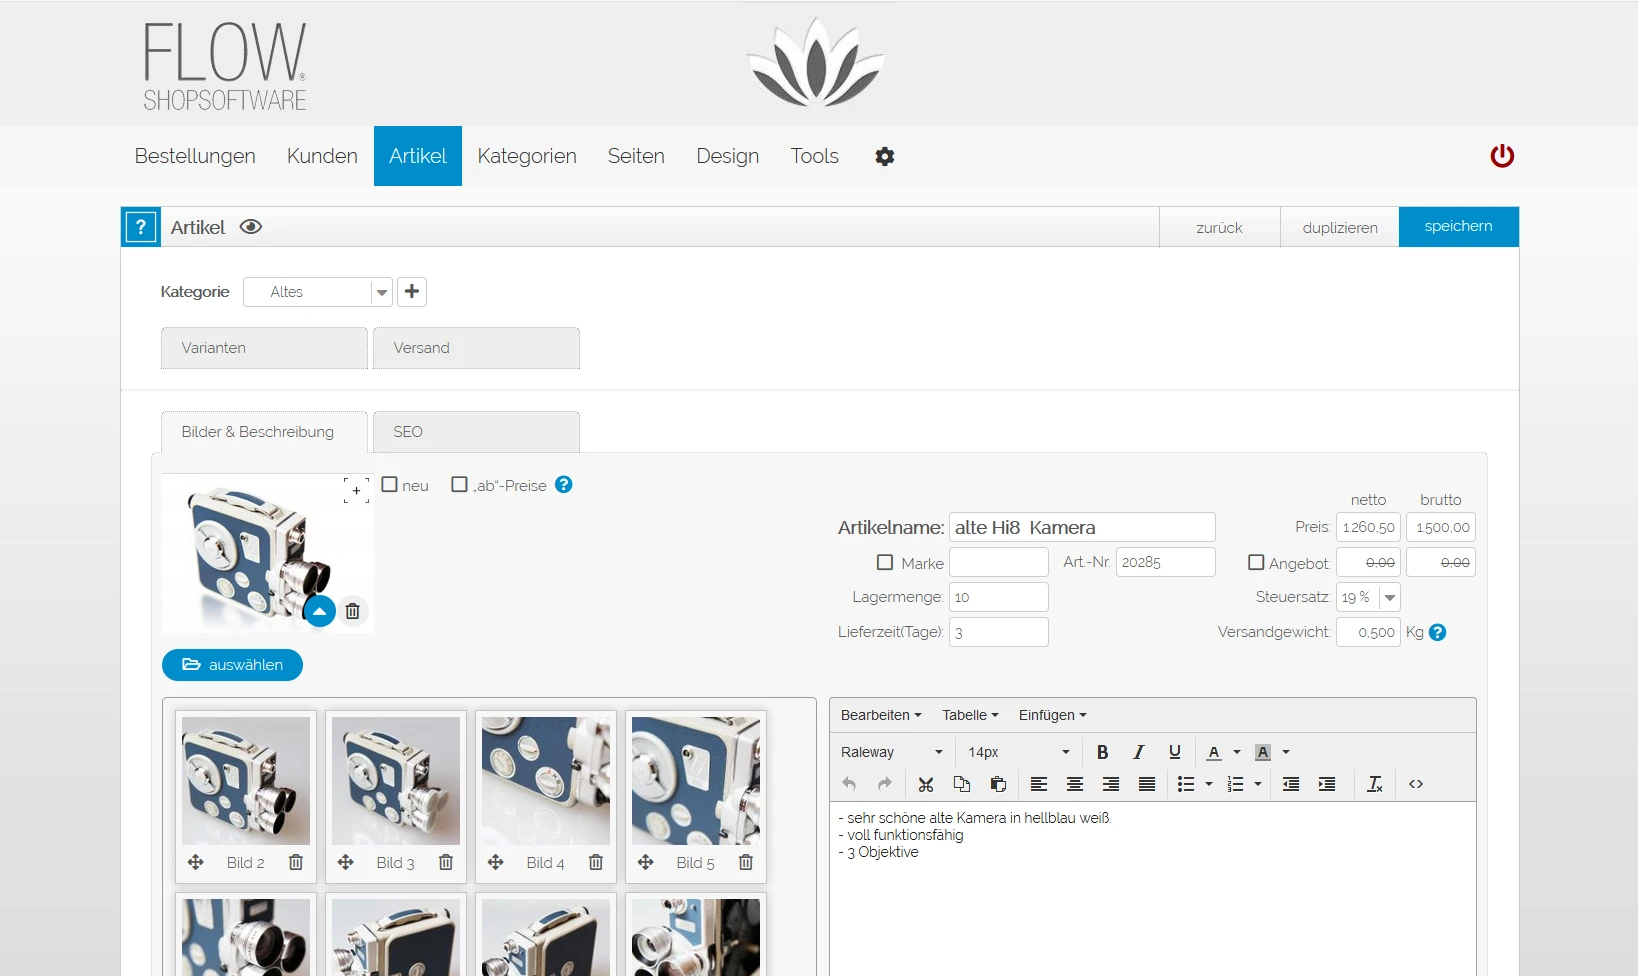Click the Lagermenge input field
Screen dimensions: 1638x976
998,597
